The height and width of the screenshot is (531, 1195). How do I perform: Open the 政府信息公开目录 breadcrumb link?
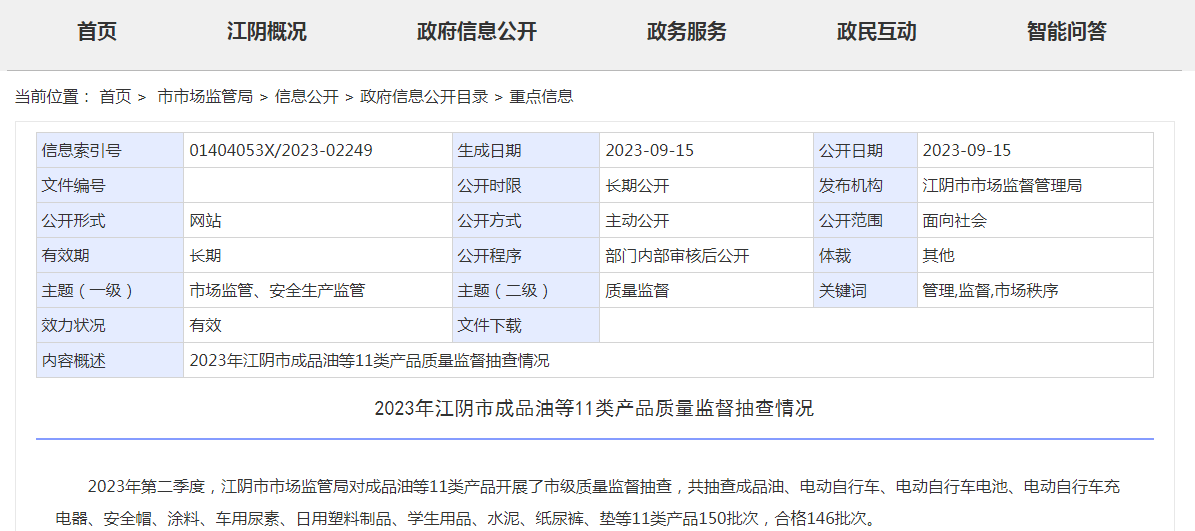424,97
